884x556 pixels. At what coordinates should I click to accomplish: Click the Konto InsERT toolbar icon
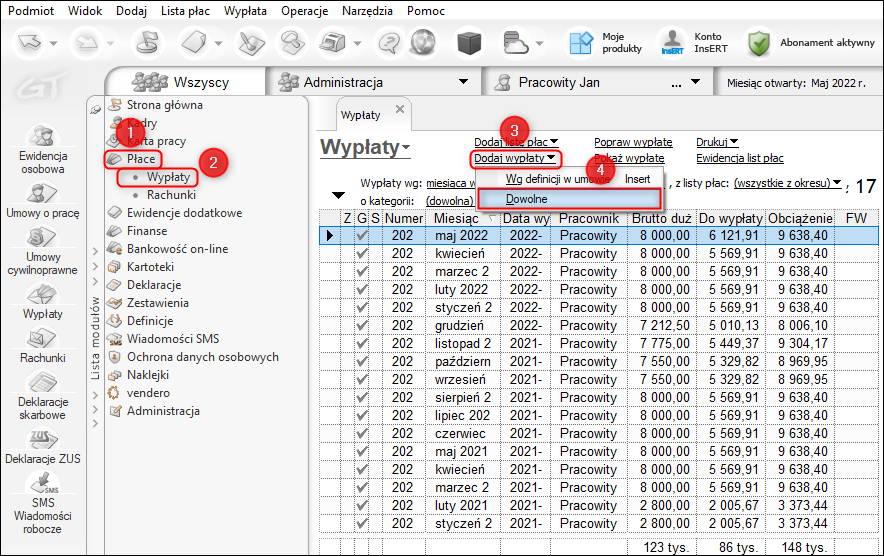(671, 42)
